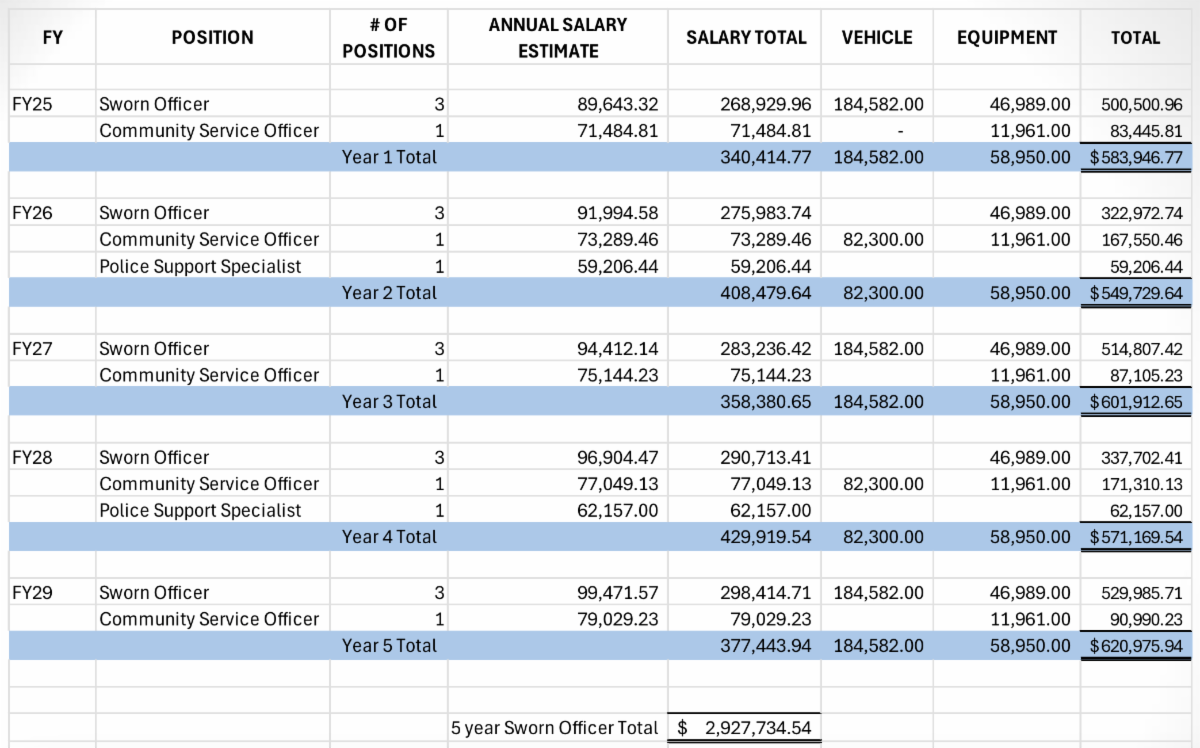The height and width of the screenshot is (748, 1200).
Task: Click the 5 year Sworn Officer Total label
Action: (556, 728)
